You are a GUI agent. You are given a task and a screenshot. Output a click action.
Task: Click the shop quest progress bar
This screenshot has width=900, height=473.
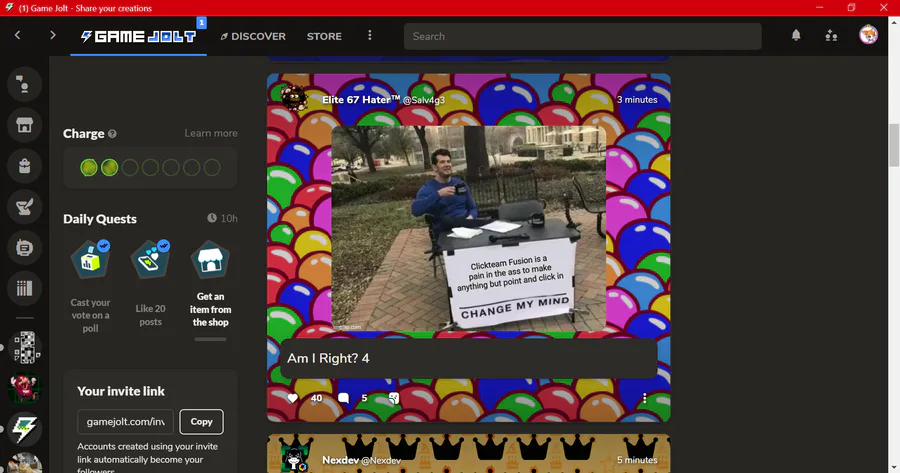tap(210, 339)
